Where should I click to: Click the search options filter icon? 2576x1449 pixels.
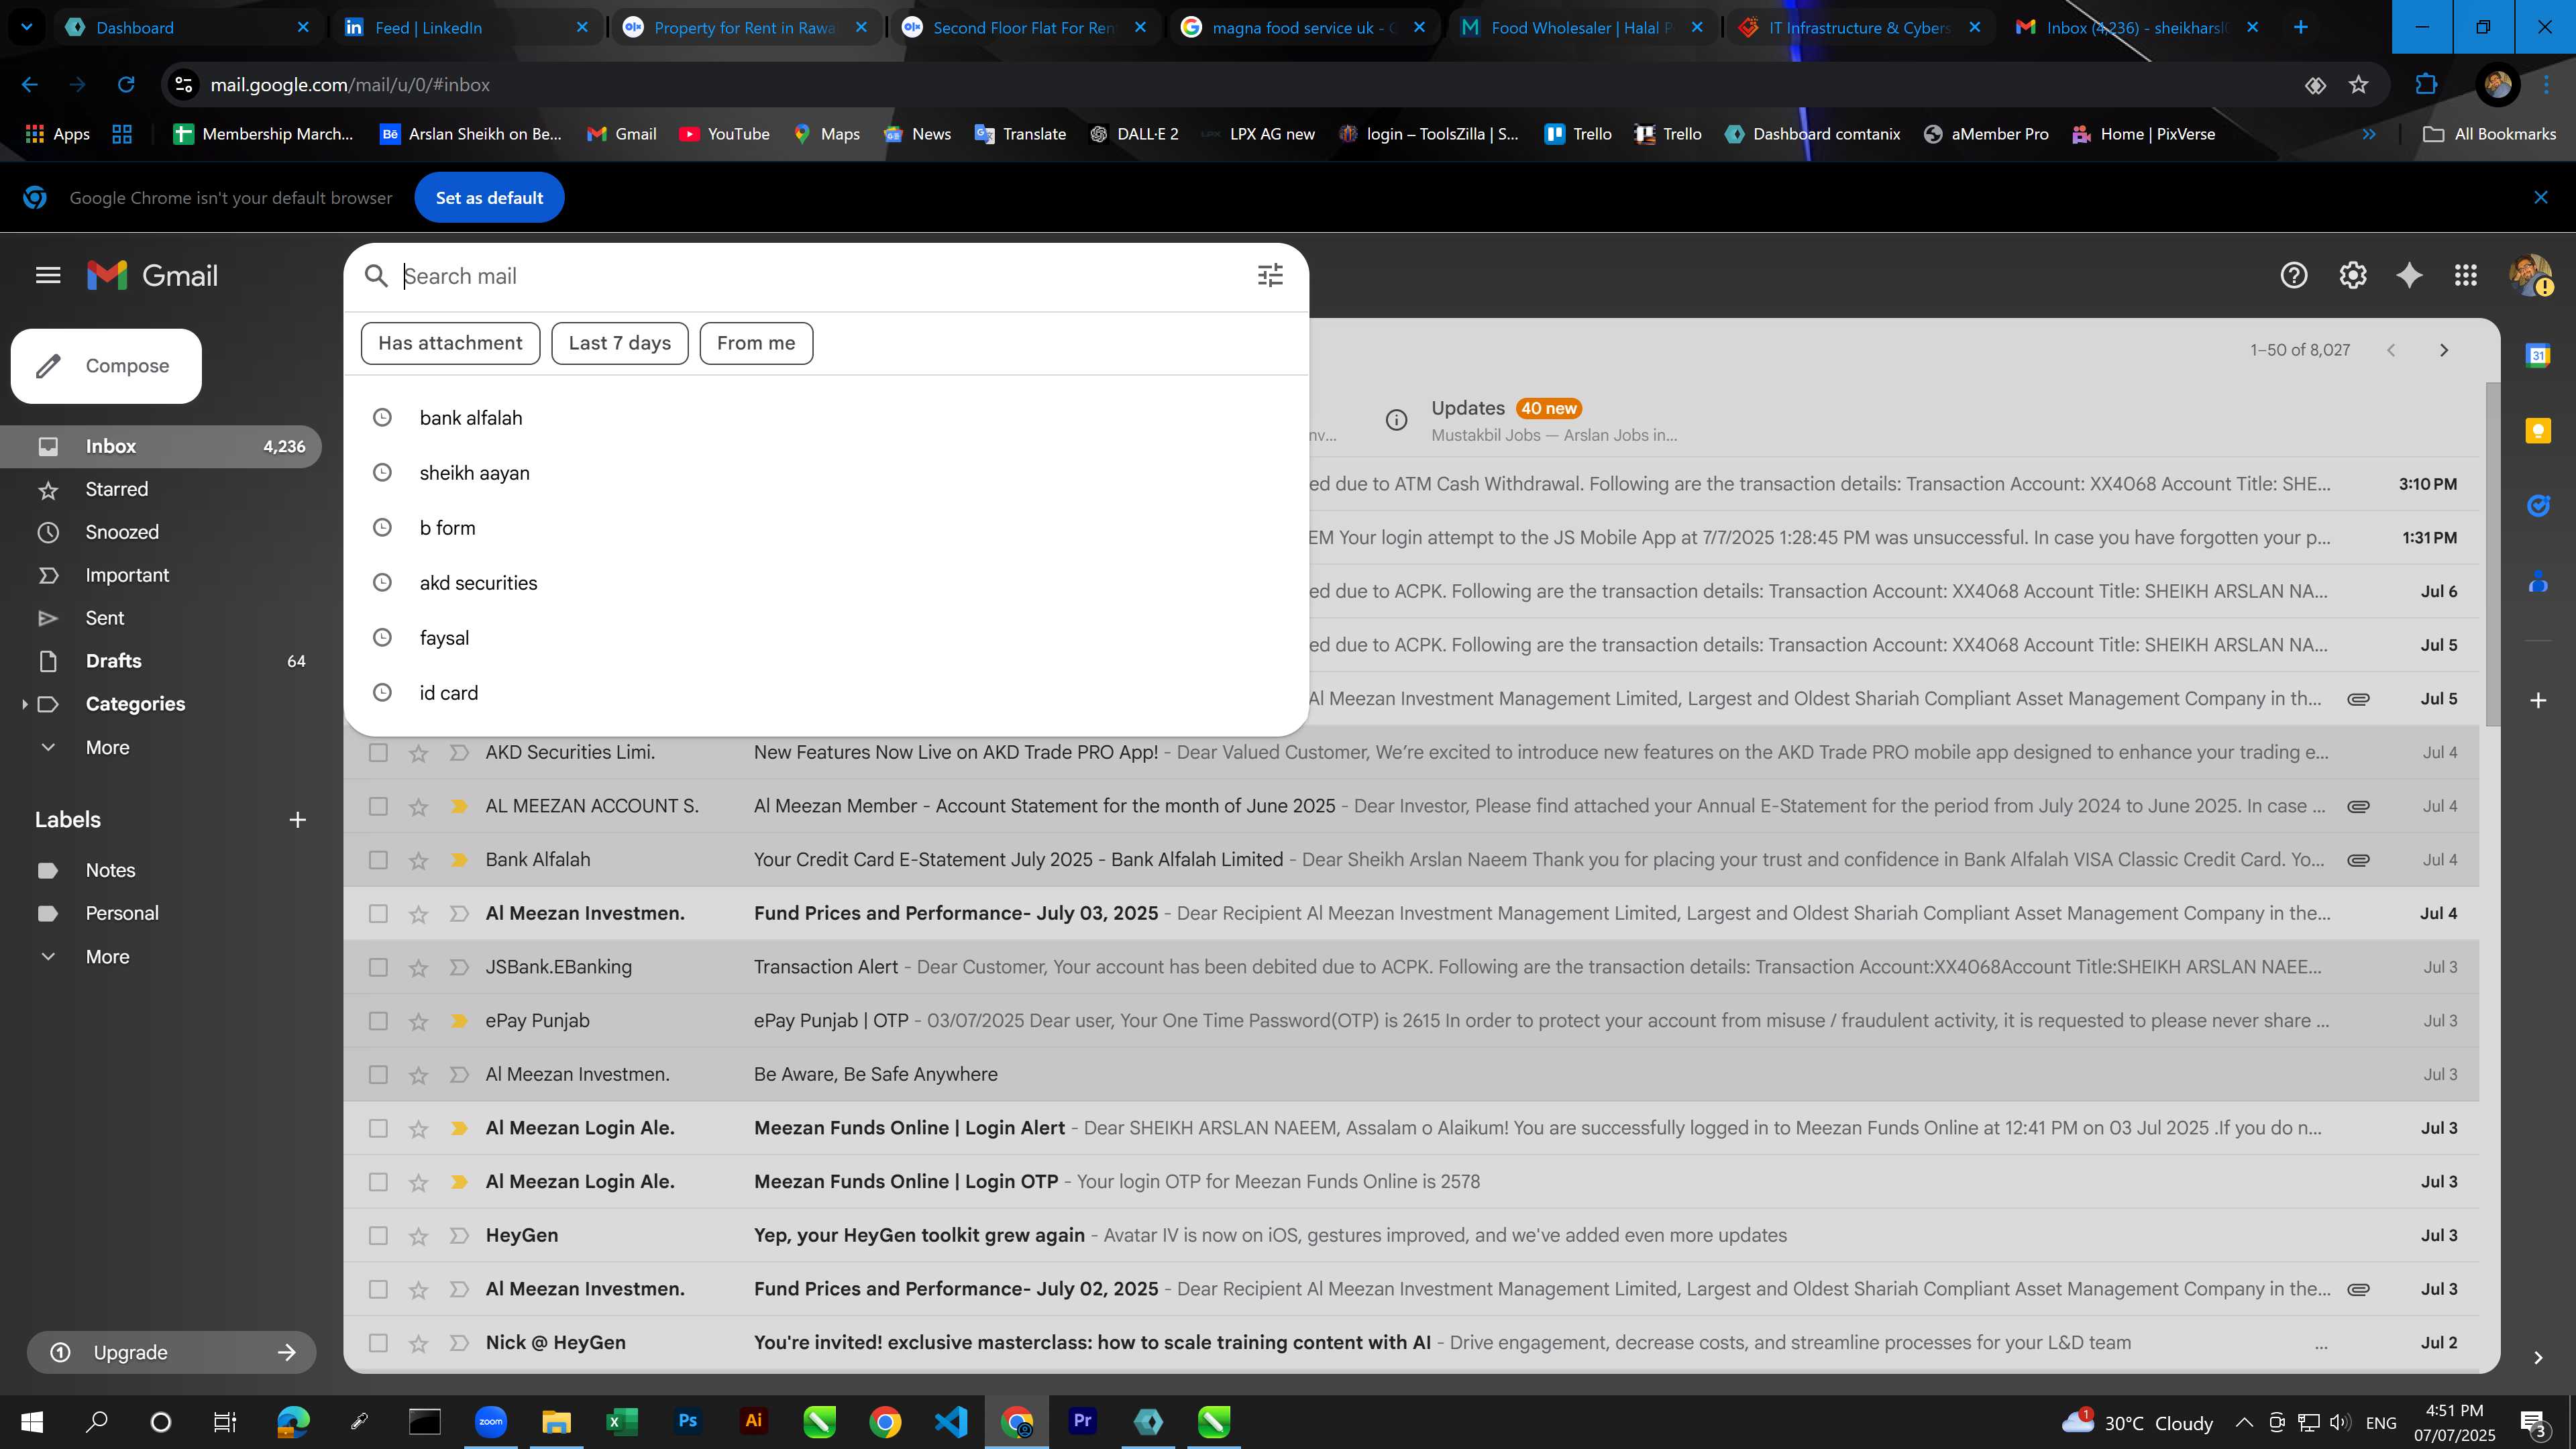1270,276
